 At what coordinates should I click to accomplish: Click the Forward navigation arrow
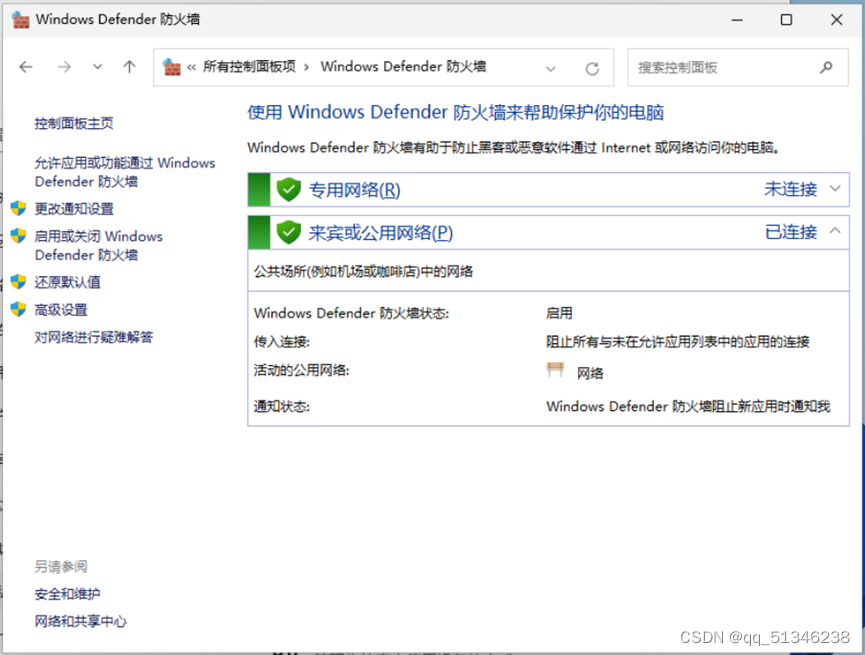coord(64,67)
